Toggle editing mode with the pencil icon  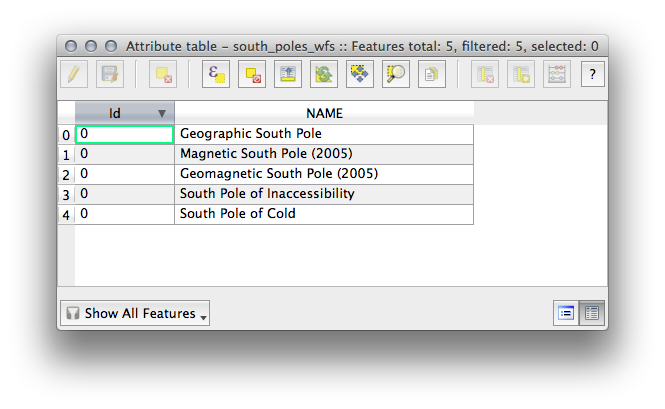pyautogui.click(x=74, y=74)
